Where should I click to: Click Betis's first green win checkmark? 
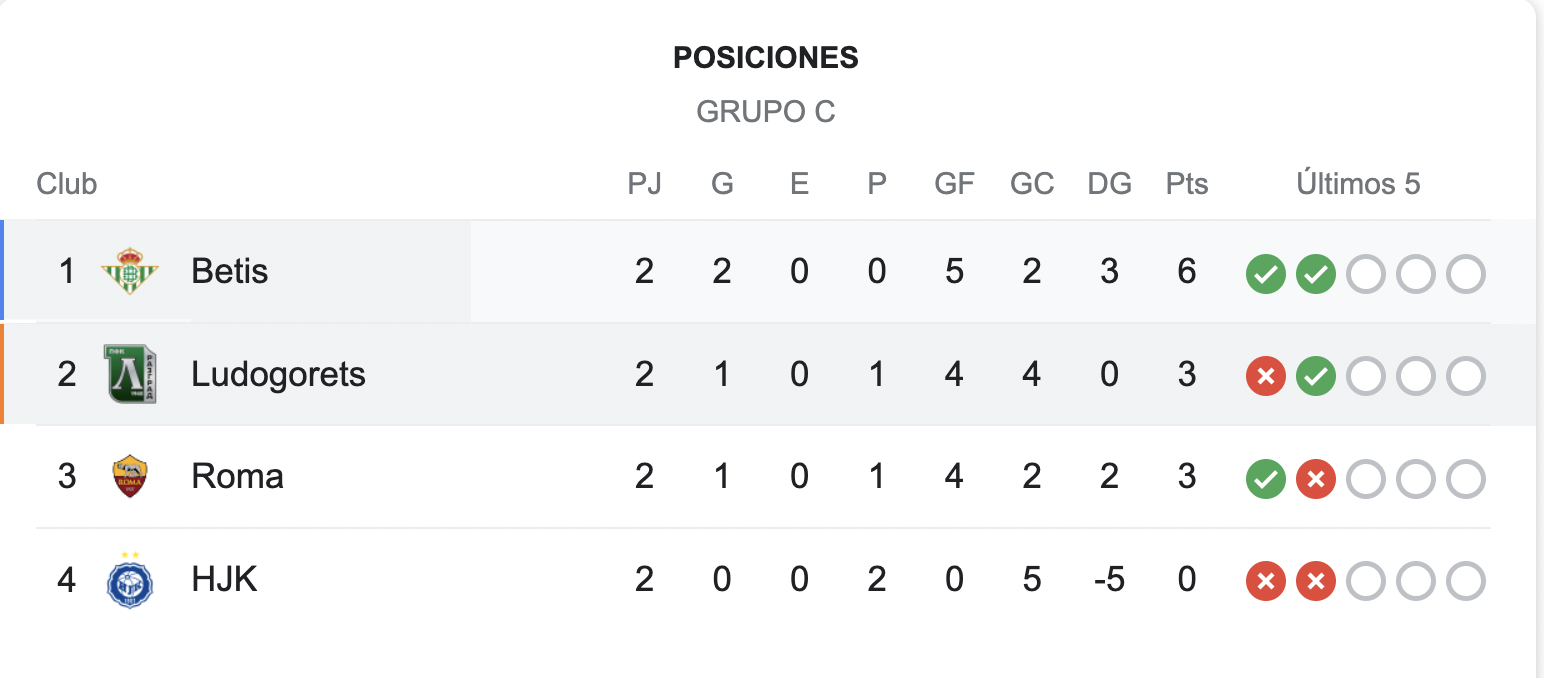pyautogui.click(x=1265, y=274)
